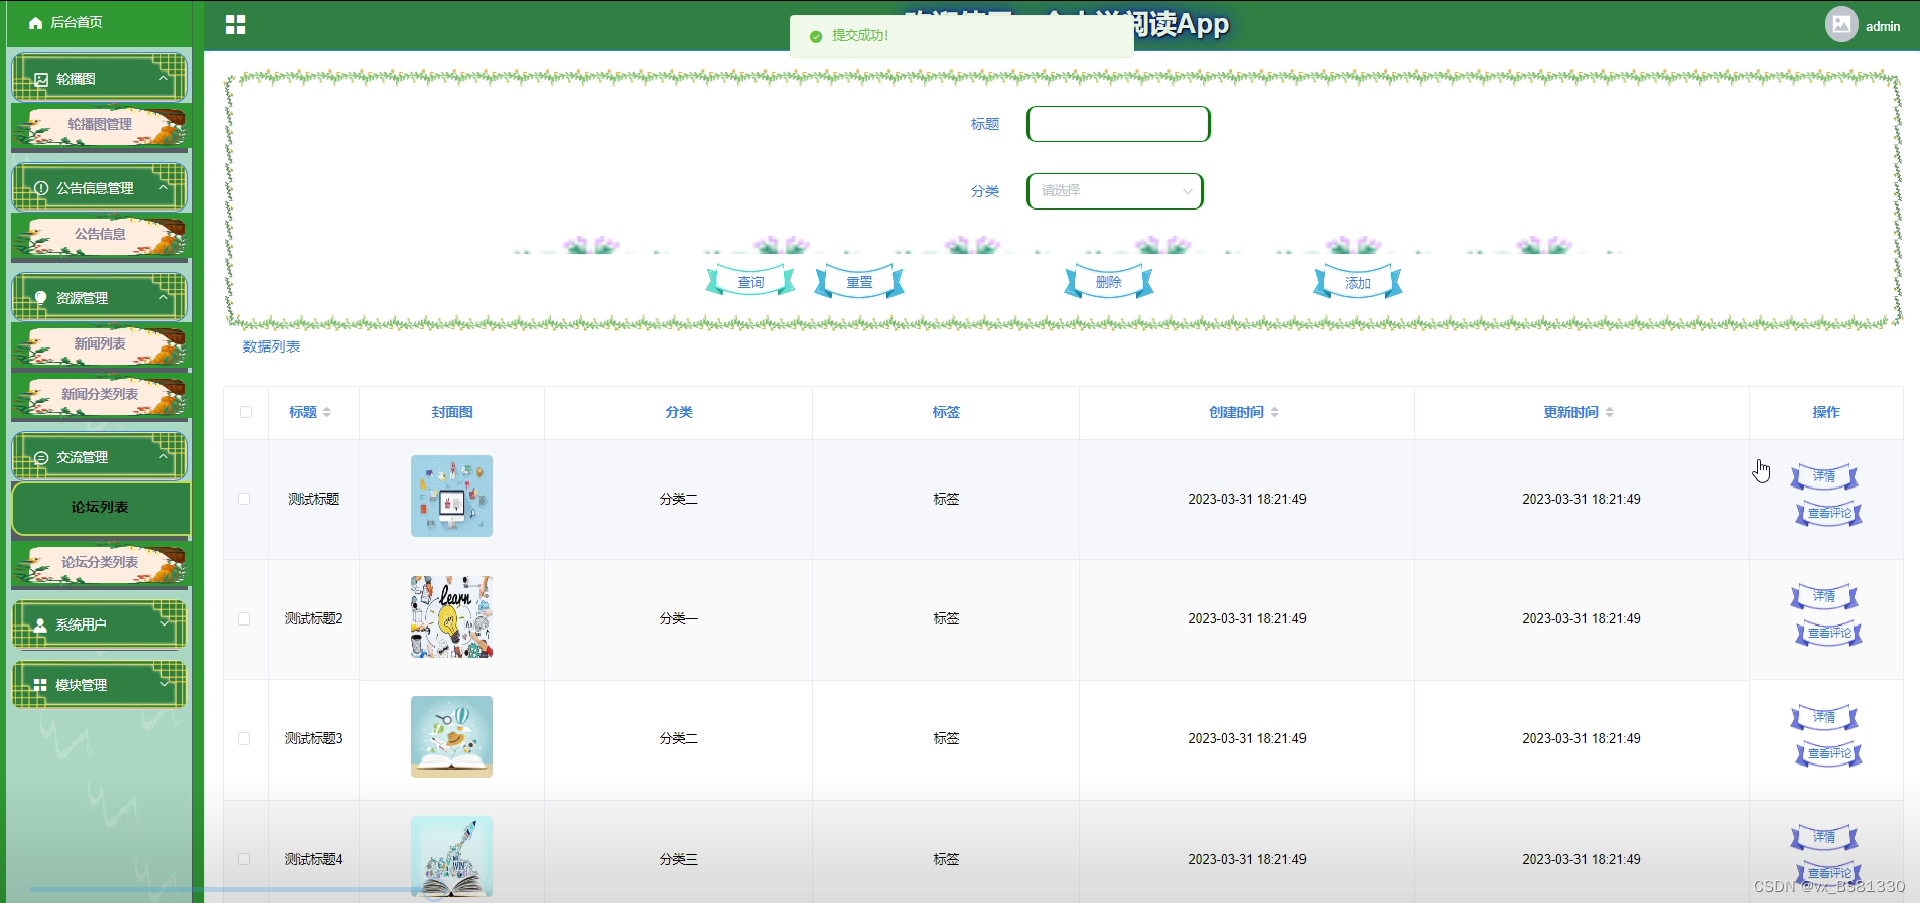Open the admin avatar icon
Image resolution: width=1920 pixels, height=903 pixels.
[1841, 24]
